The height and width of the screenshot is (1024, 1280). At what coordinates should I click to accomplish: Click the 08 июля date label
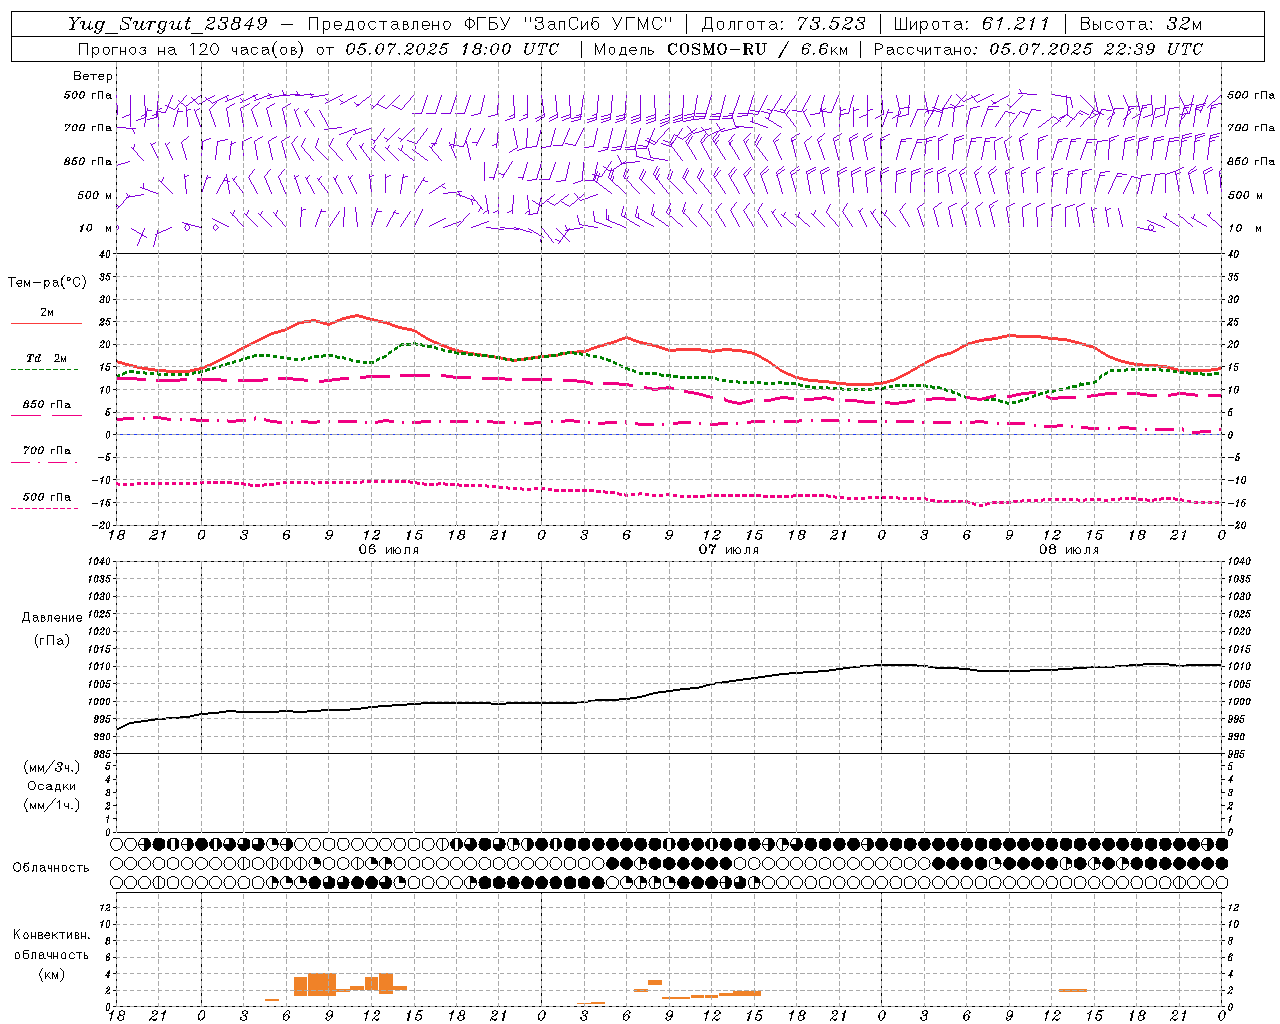[1069, 550]
